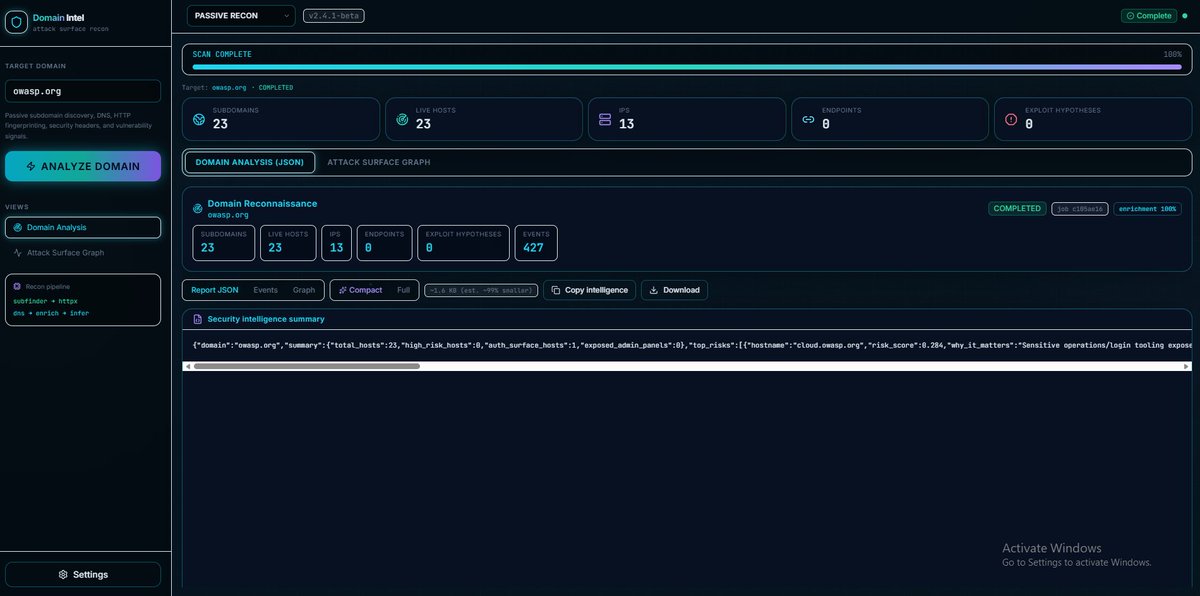Viewport: 1200px width, 596px height.
Task: Open Domain Analysis view in sidebar
Action: pyautogui.click(x=83, y=227)
